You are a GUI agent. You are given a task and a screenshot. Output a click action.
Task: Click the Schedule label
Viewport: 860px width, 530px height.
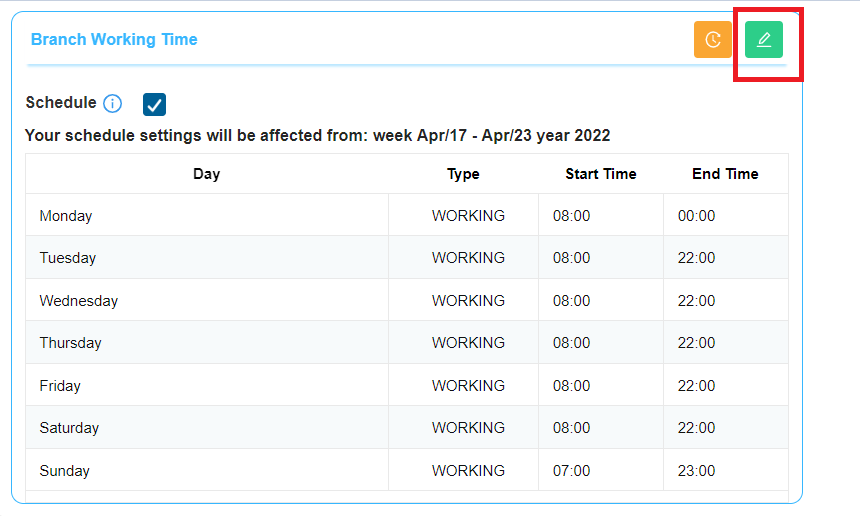click(x=61, y=103)
